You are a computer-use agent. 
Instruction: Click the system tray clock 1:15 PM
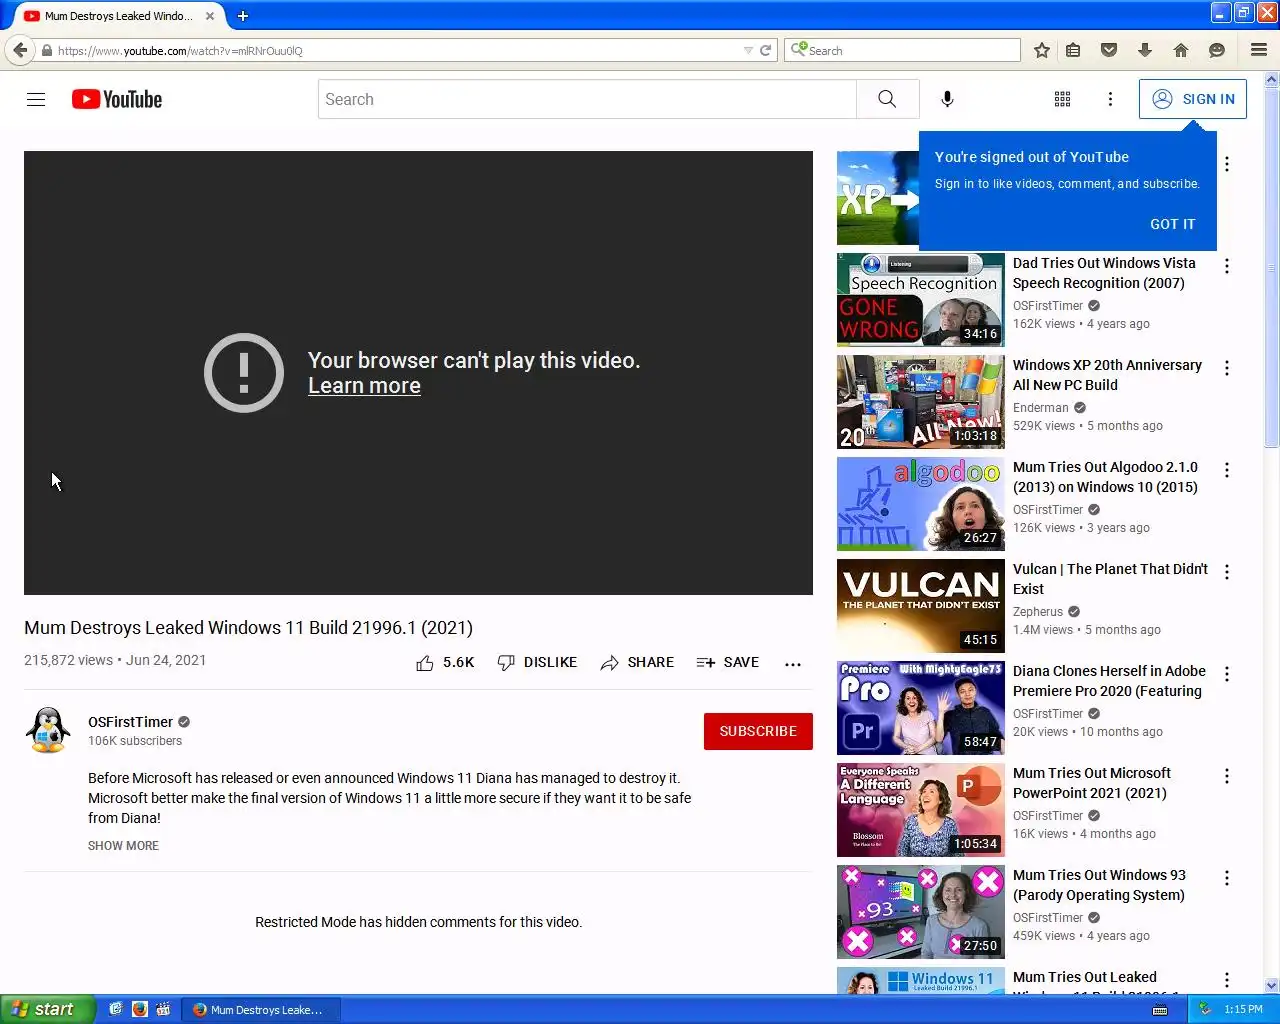1243,1010
